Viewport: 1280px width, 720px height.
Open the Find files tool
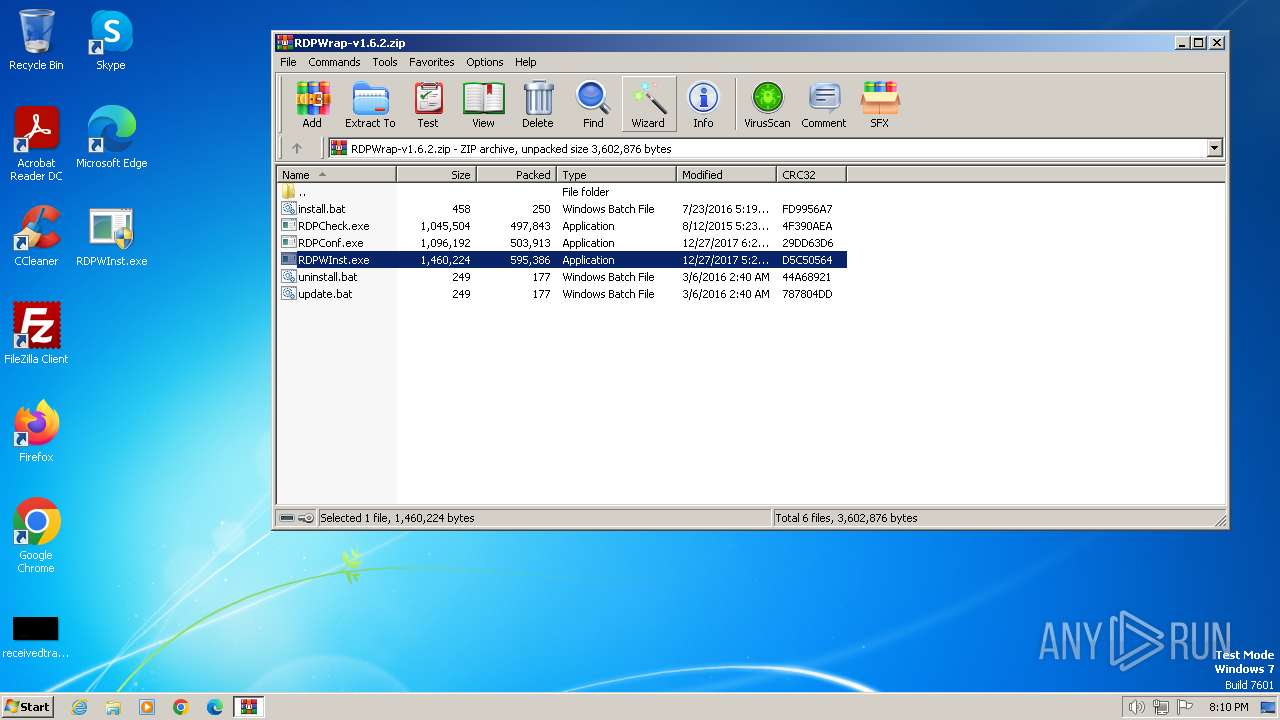tap(593, 105)
